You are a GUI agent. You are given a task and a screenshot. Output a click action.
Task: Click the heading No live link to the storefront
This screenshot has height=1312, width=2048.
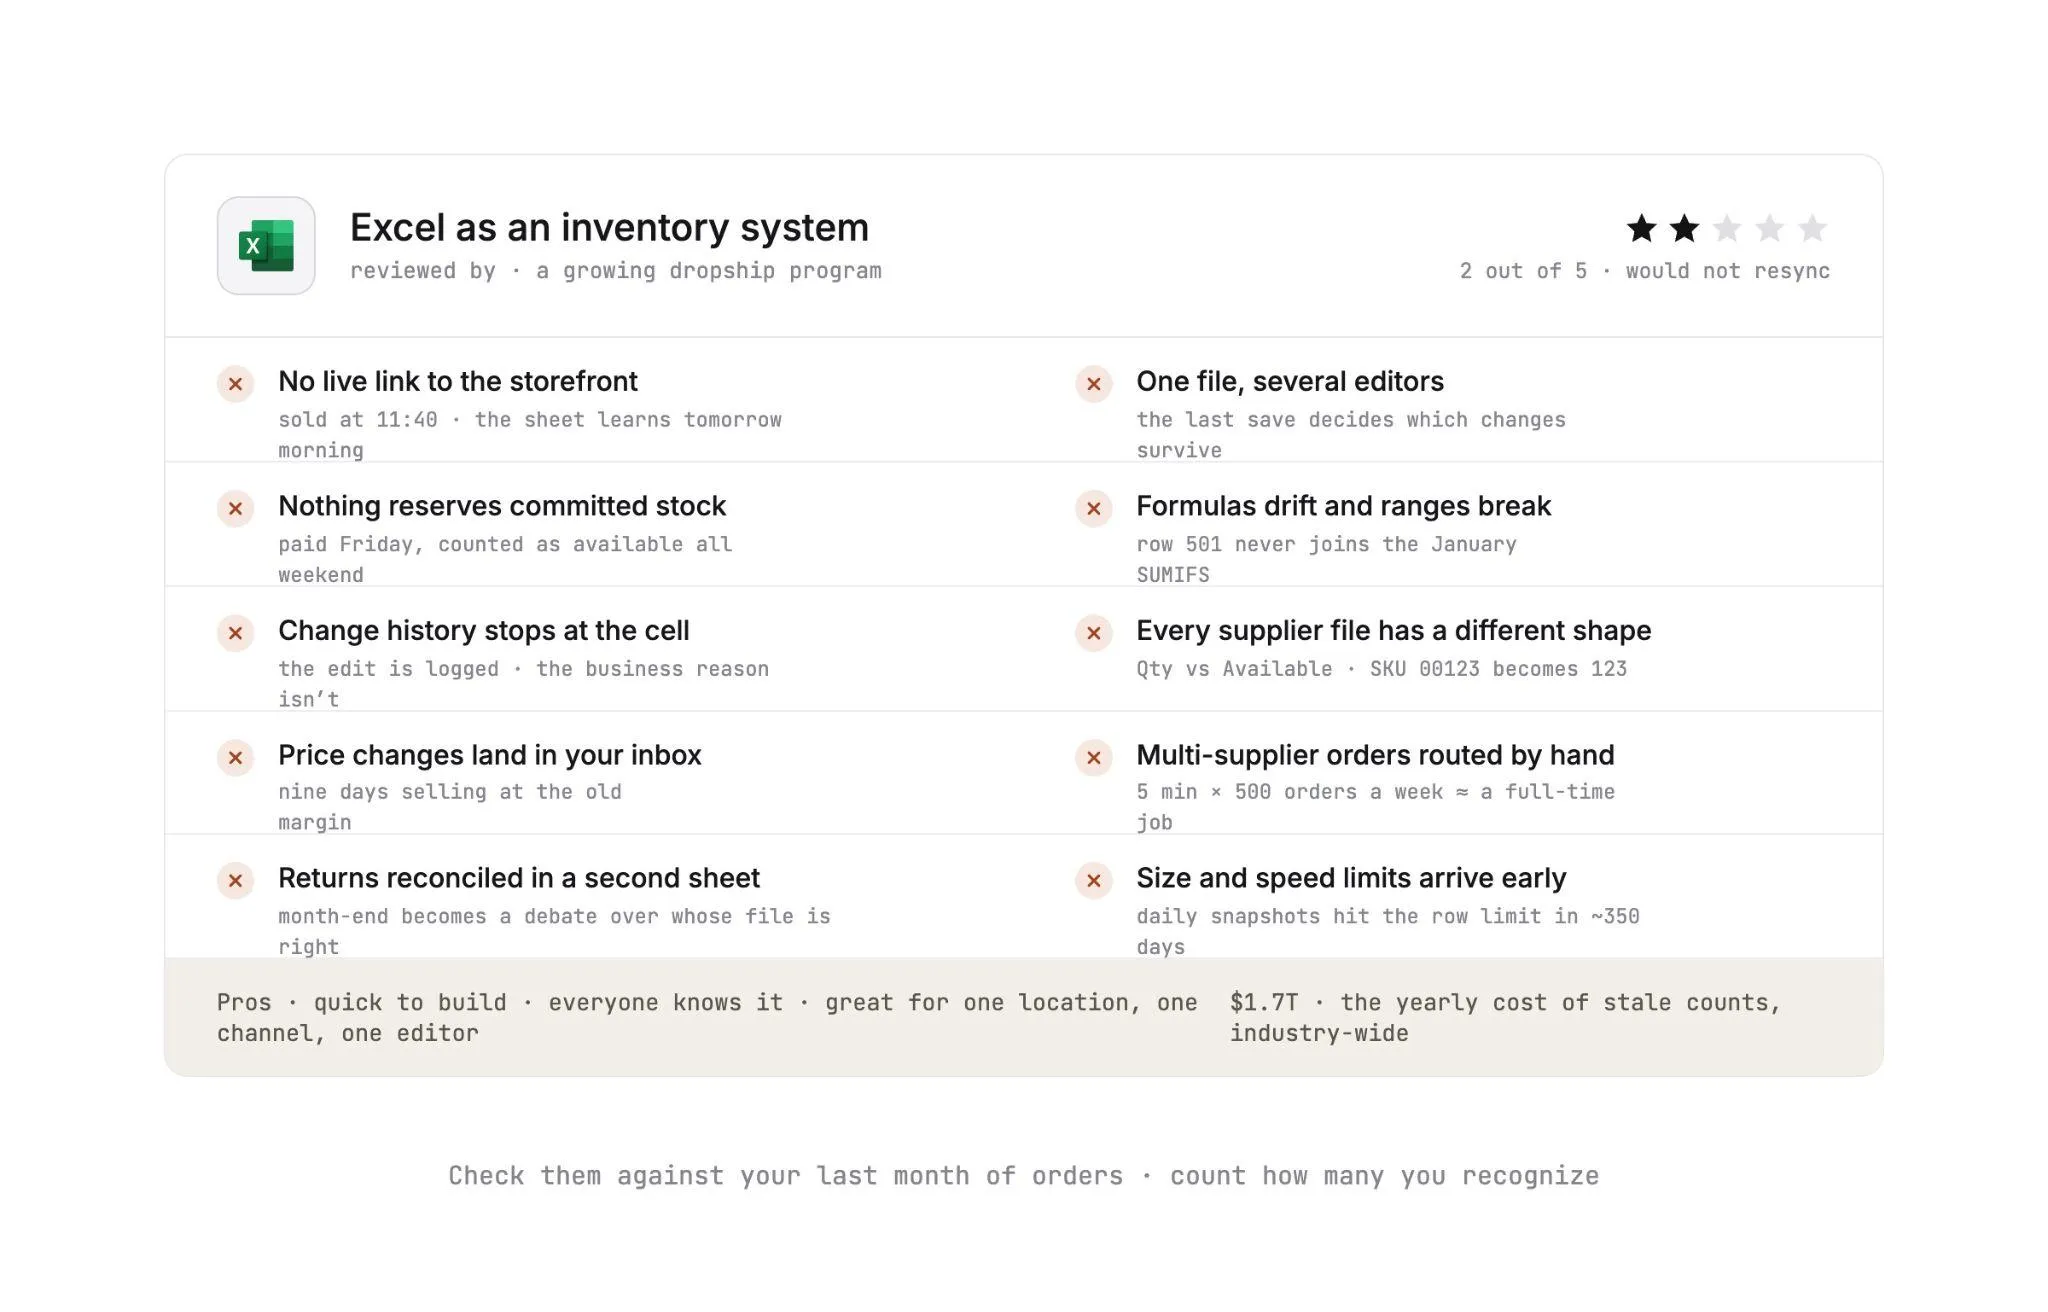tap(458, 381)
